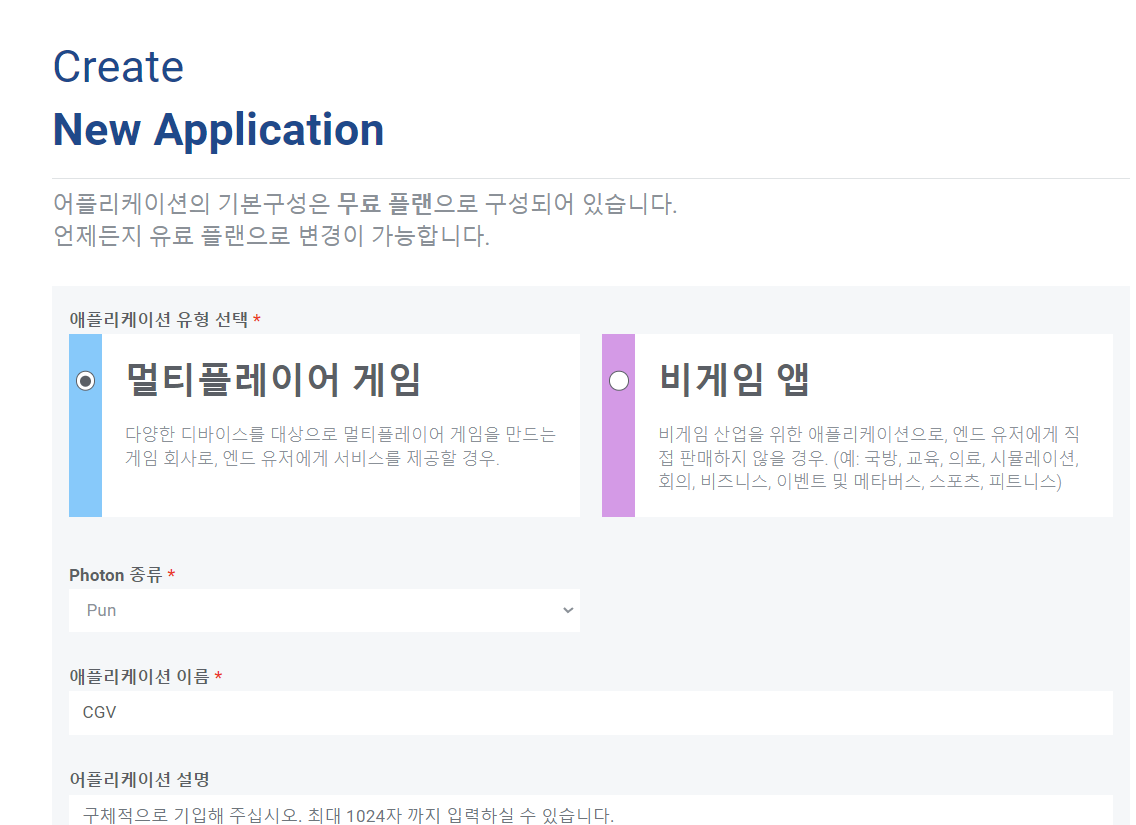Click the 멀티플레이어 게임 card heading
This screenshot has width=1136, height=825.
click(273, 380)
